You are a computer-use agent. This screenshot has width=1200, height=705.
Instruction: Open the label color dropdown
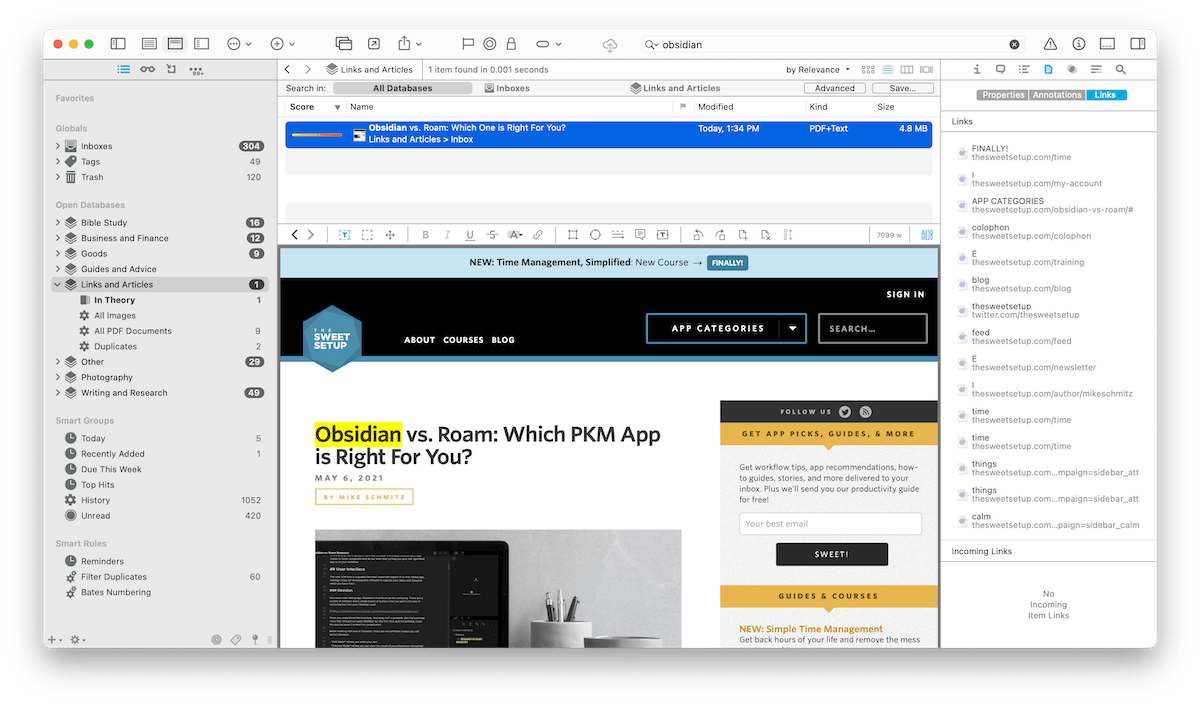[x=548, y=44]
